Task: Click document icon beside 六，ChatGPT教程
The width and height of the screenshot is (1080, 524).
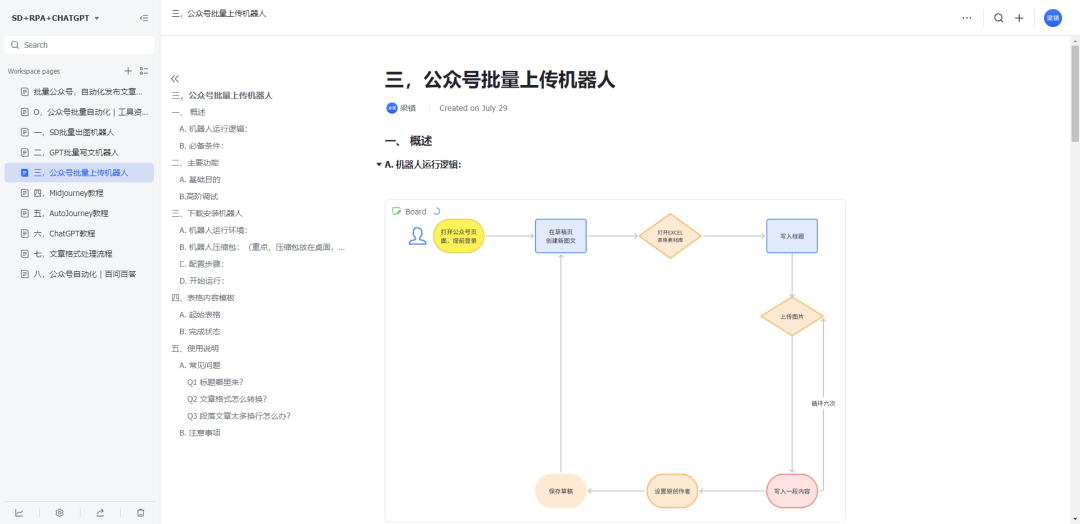Action: pos(25,233)
